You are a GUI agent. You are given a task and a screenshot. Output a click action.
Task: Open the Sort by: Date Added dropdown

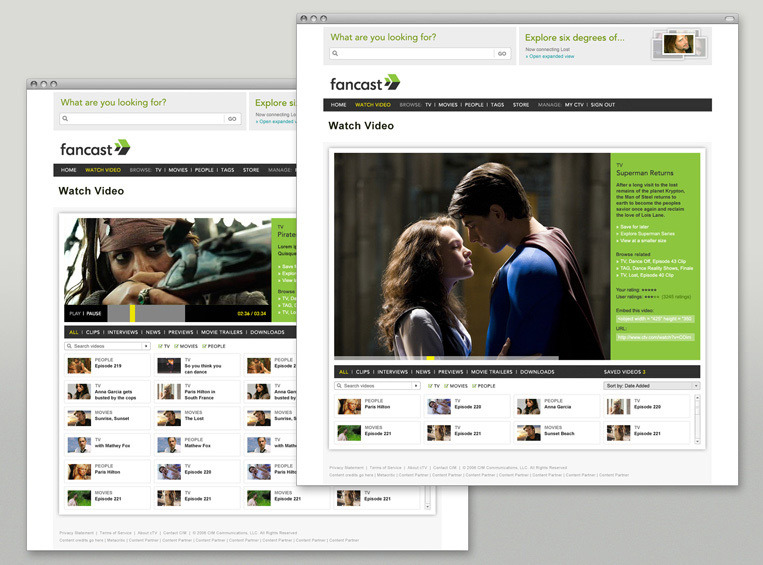[x=652, y=386]
